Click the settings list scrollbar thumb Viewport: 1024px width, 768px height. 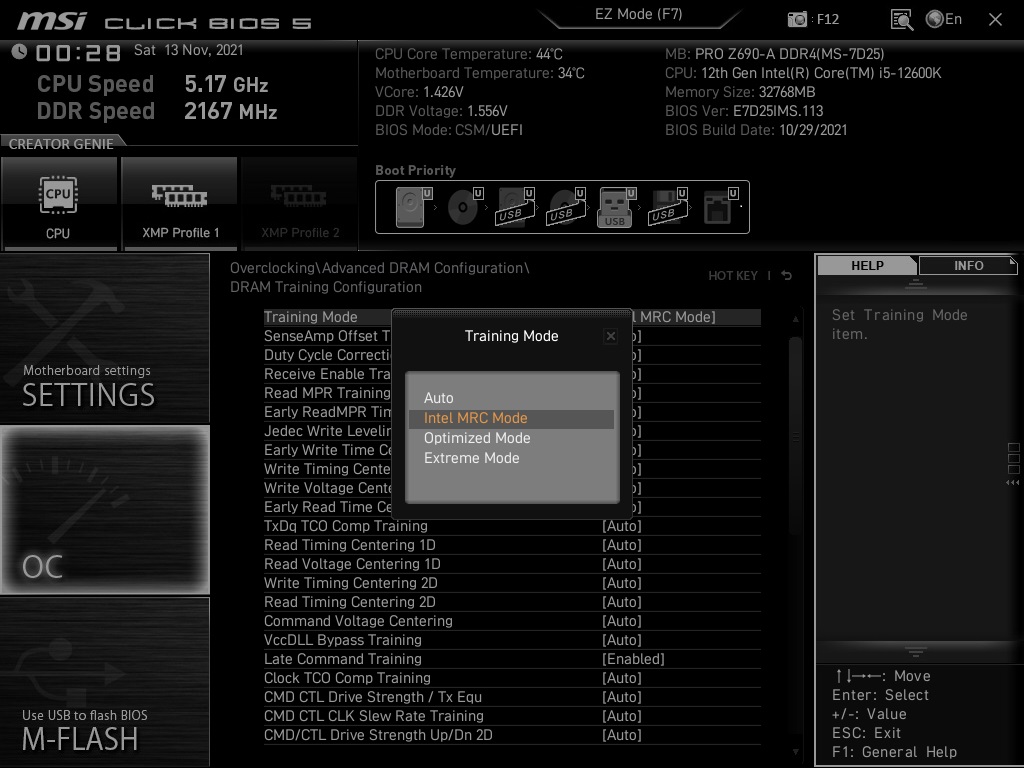[795, 434]
